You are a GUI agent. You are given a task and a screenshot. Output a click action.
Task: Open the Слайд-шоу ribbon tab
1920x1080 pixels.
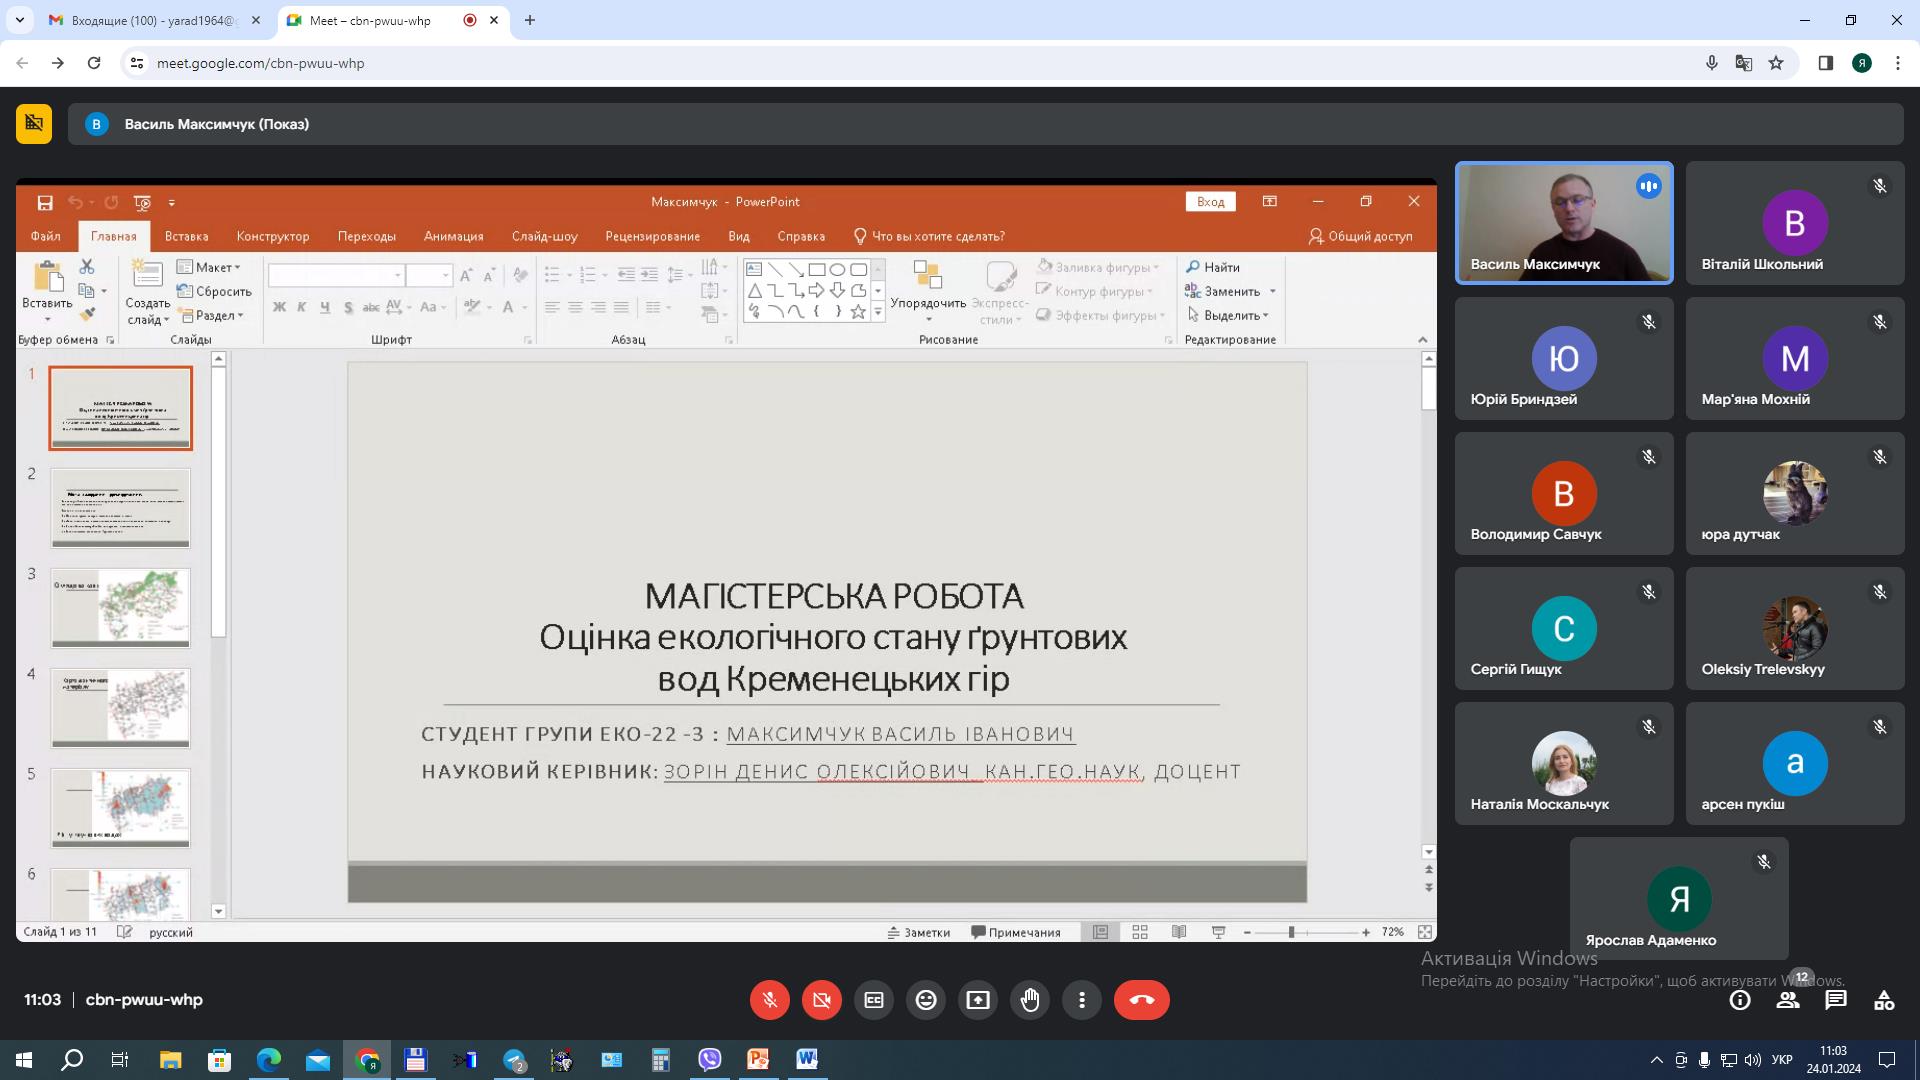coord(544,236)
